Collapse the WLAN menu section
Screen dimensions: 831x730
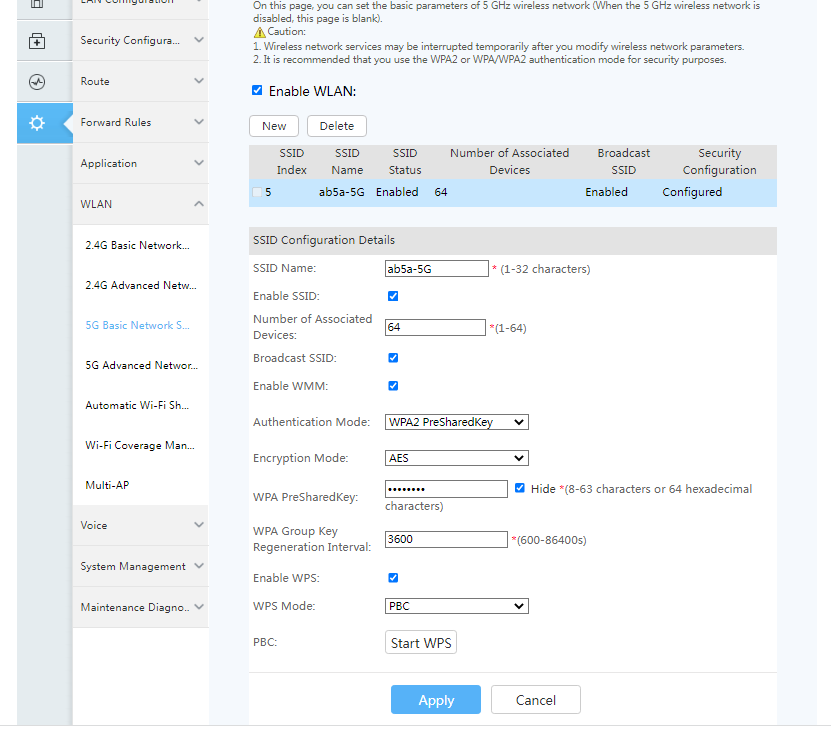click(141, 204)
